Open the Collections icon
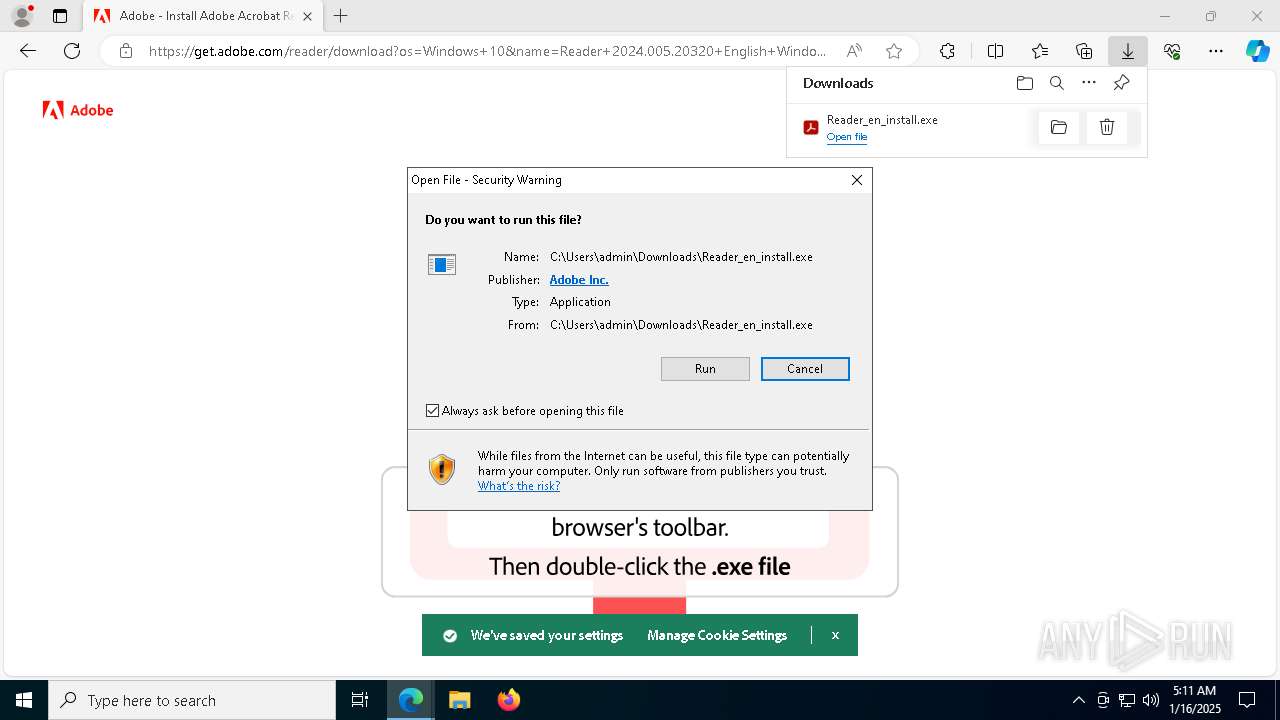The width and height of the screenshot is (1280, 720). coord(1084,51)
